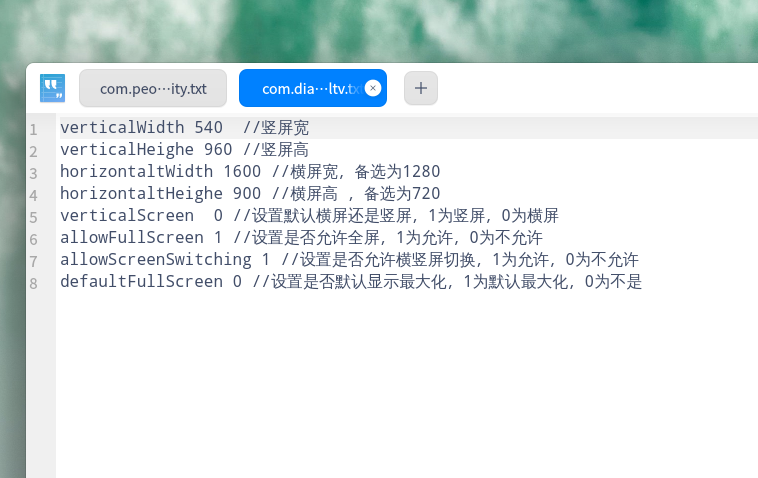Place cursor on 'verticalScreen' text
The height and width of the screenshot is (478, 758).
point(127,215)
